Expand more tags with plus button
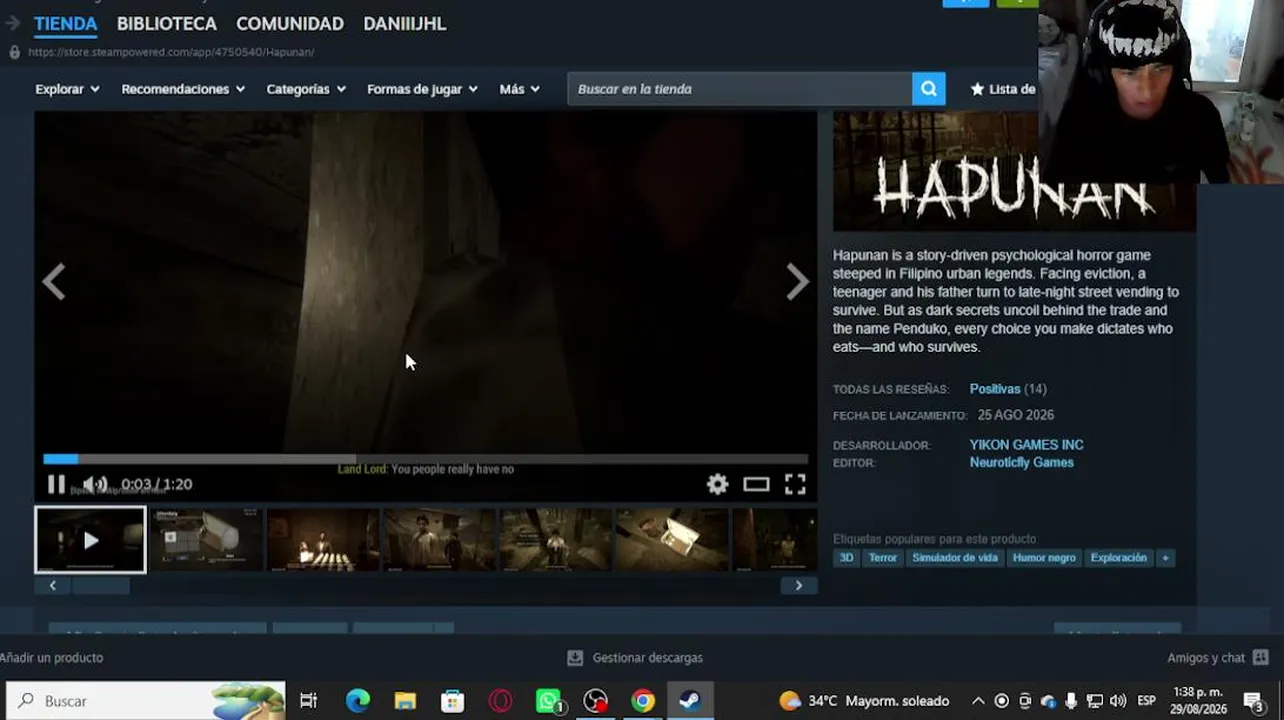The height and width of the screenshot is (720, 1284). click(1165, 558)
